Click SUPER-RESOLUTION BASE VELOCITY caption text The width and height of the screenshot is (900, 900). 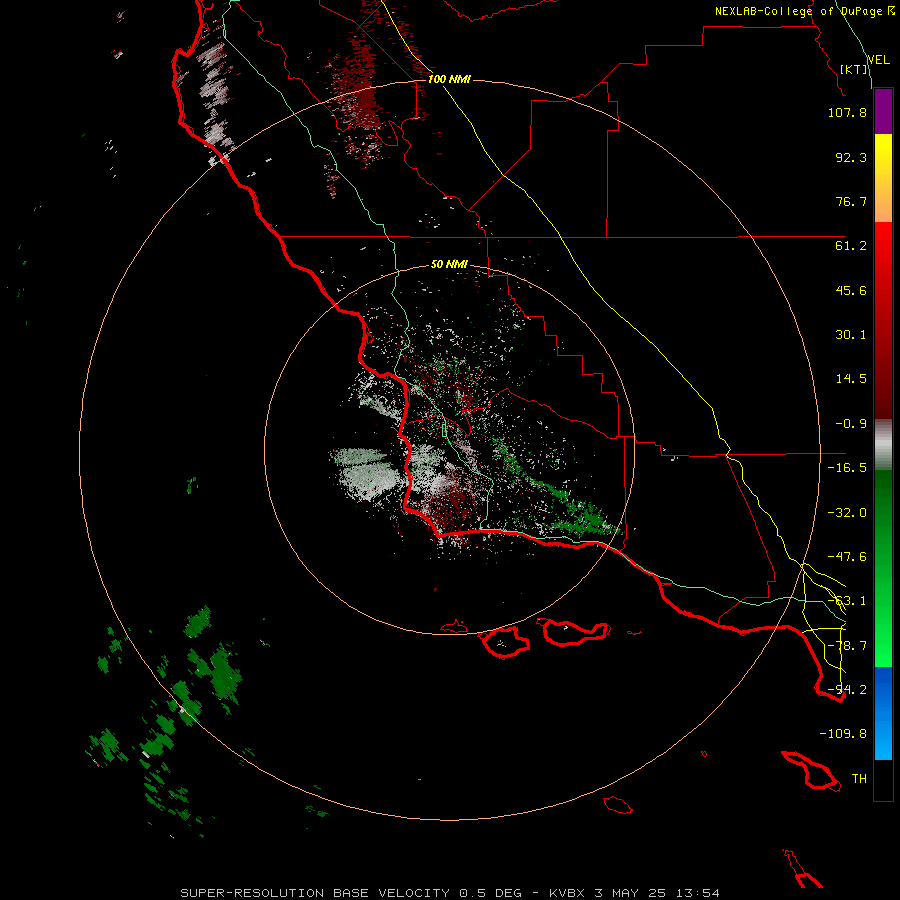(315, 893)
